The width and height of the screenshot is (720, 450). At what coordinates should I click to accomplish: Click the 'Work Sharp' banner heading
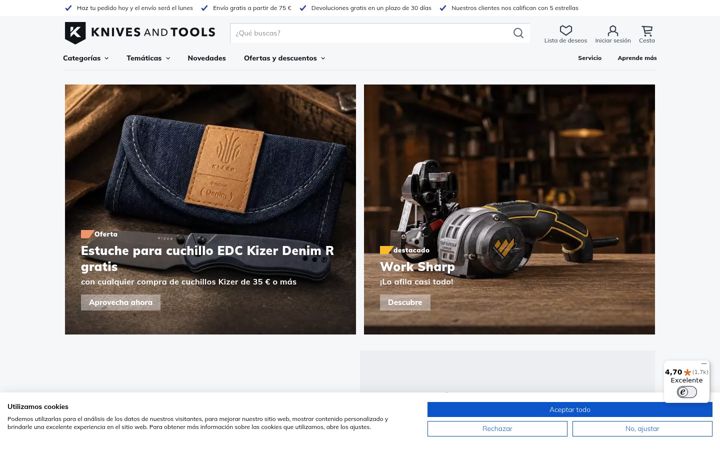(417, 266)
